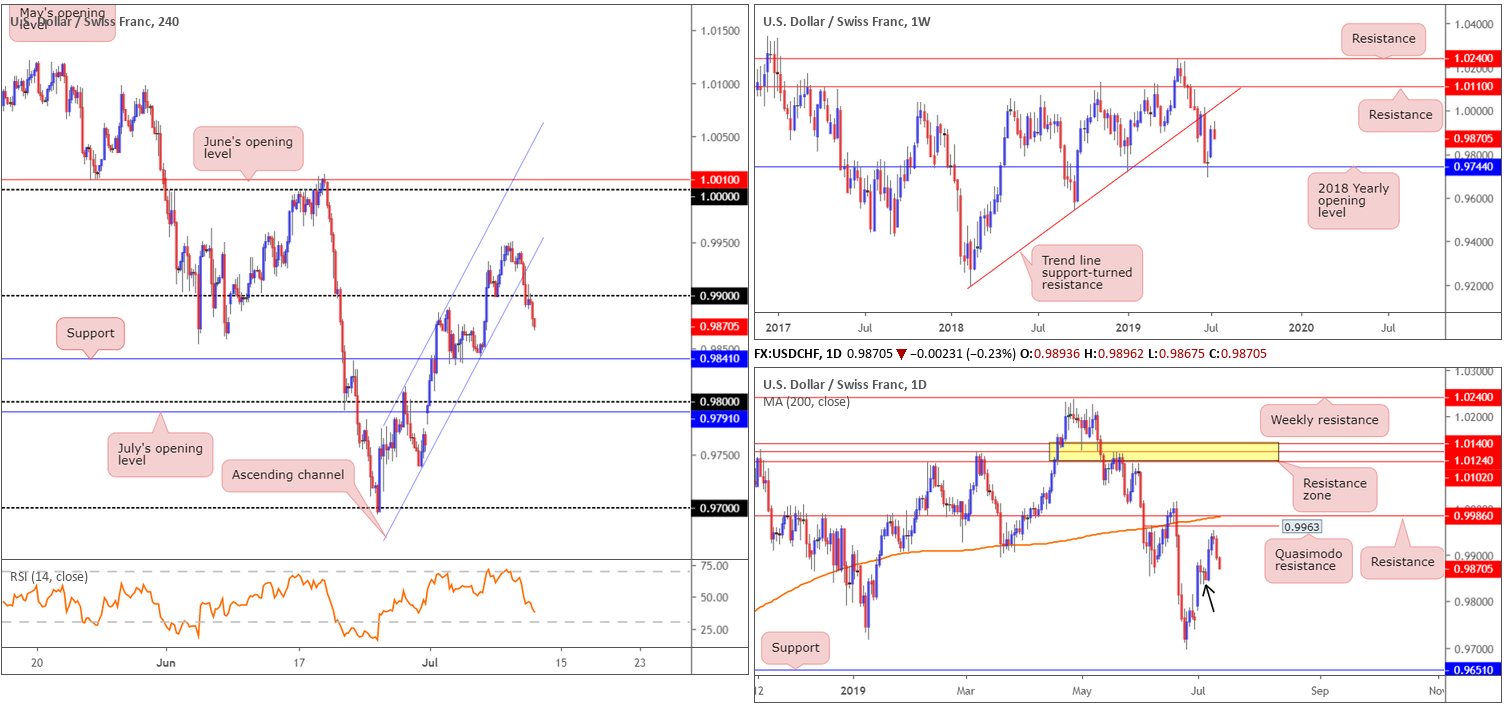Click the blue 0.97440 price label
Screen dimensions: 1505x704
tap(1474, 167)
